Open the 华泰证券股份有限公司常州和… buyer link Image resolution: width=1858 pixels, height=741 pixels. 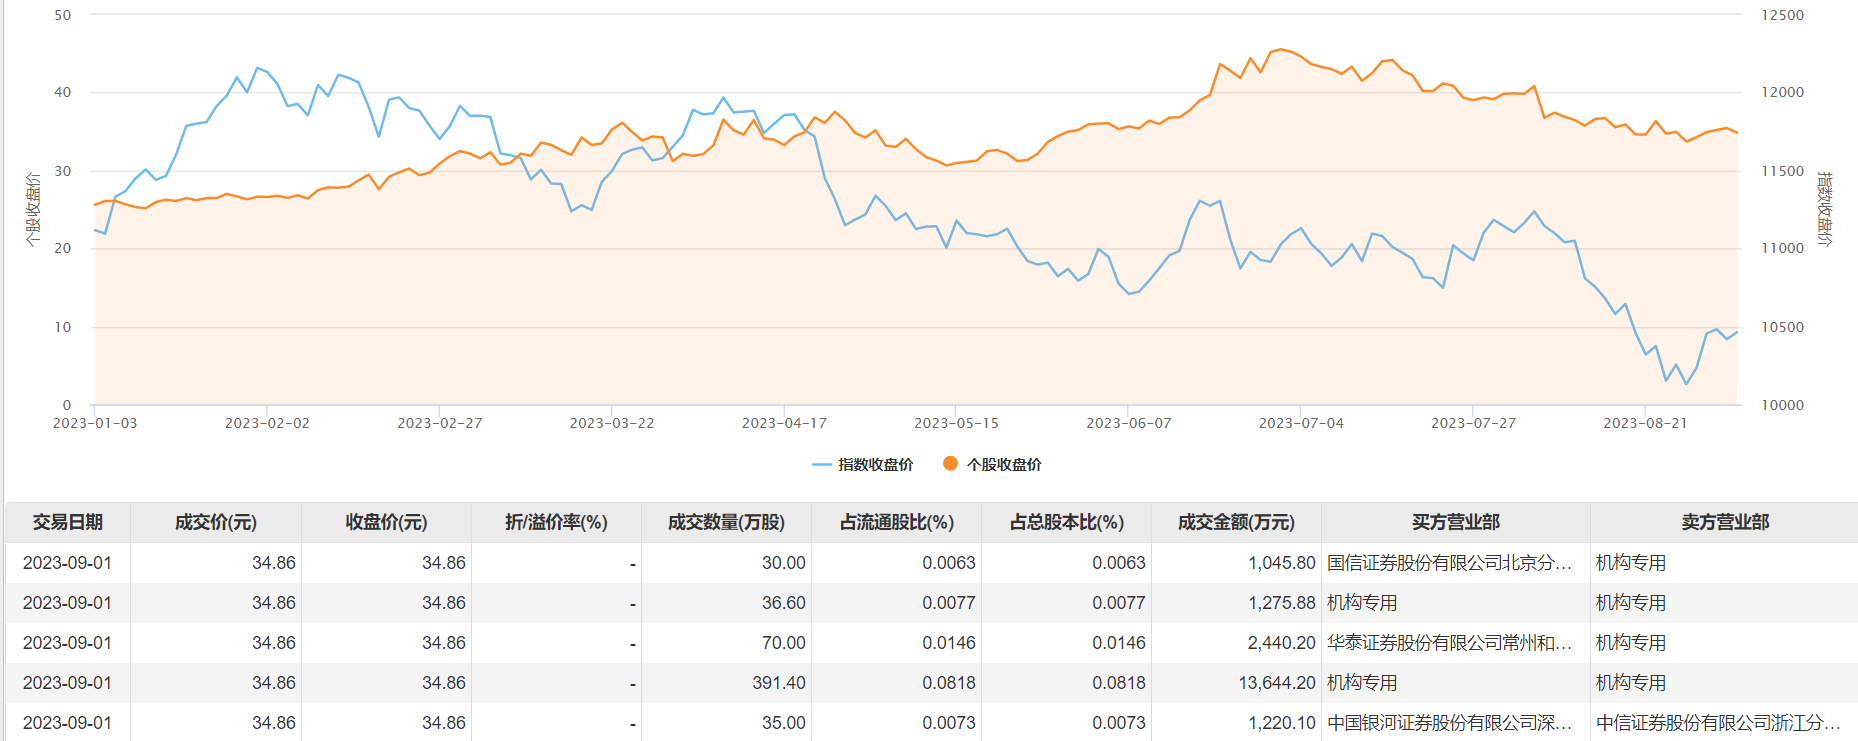point(1449,643)
